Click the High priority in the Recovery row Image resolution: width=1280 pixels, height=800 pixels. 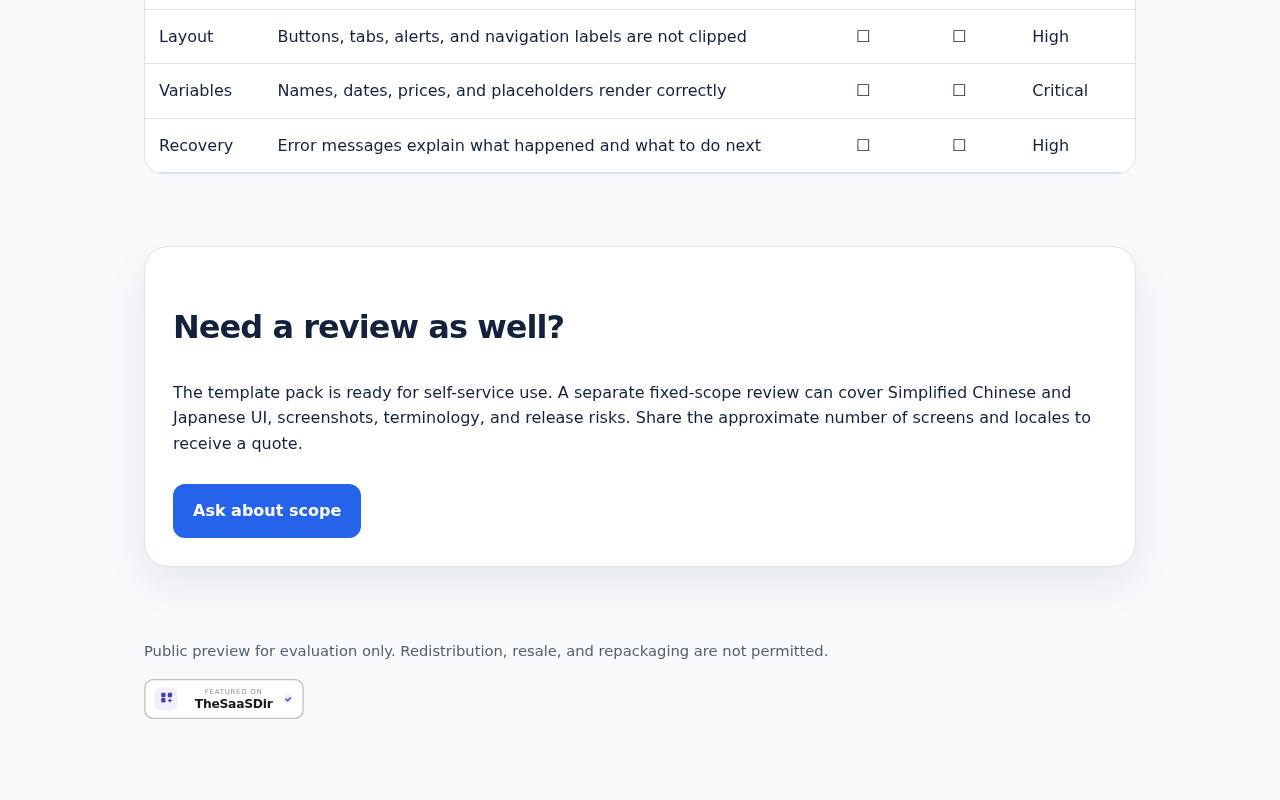[x=1050, y=145]
